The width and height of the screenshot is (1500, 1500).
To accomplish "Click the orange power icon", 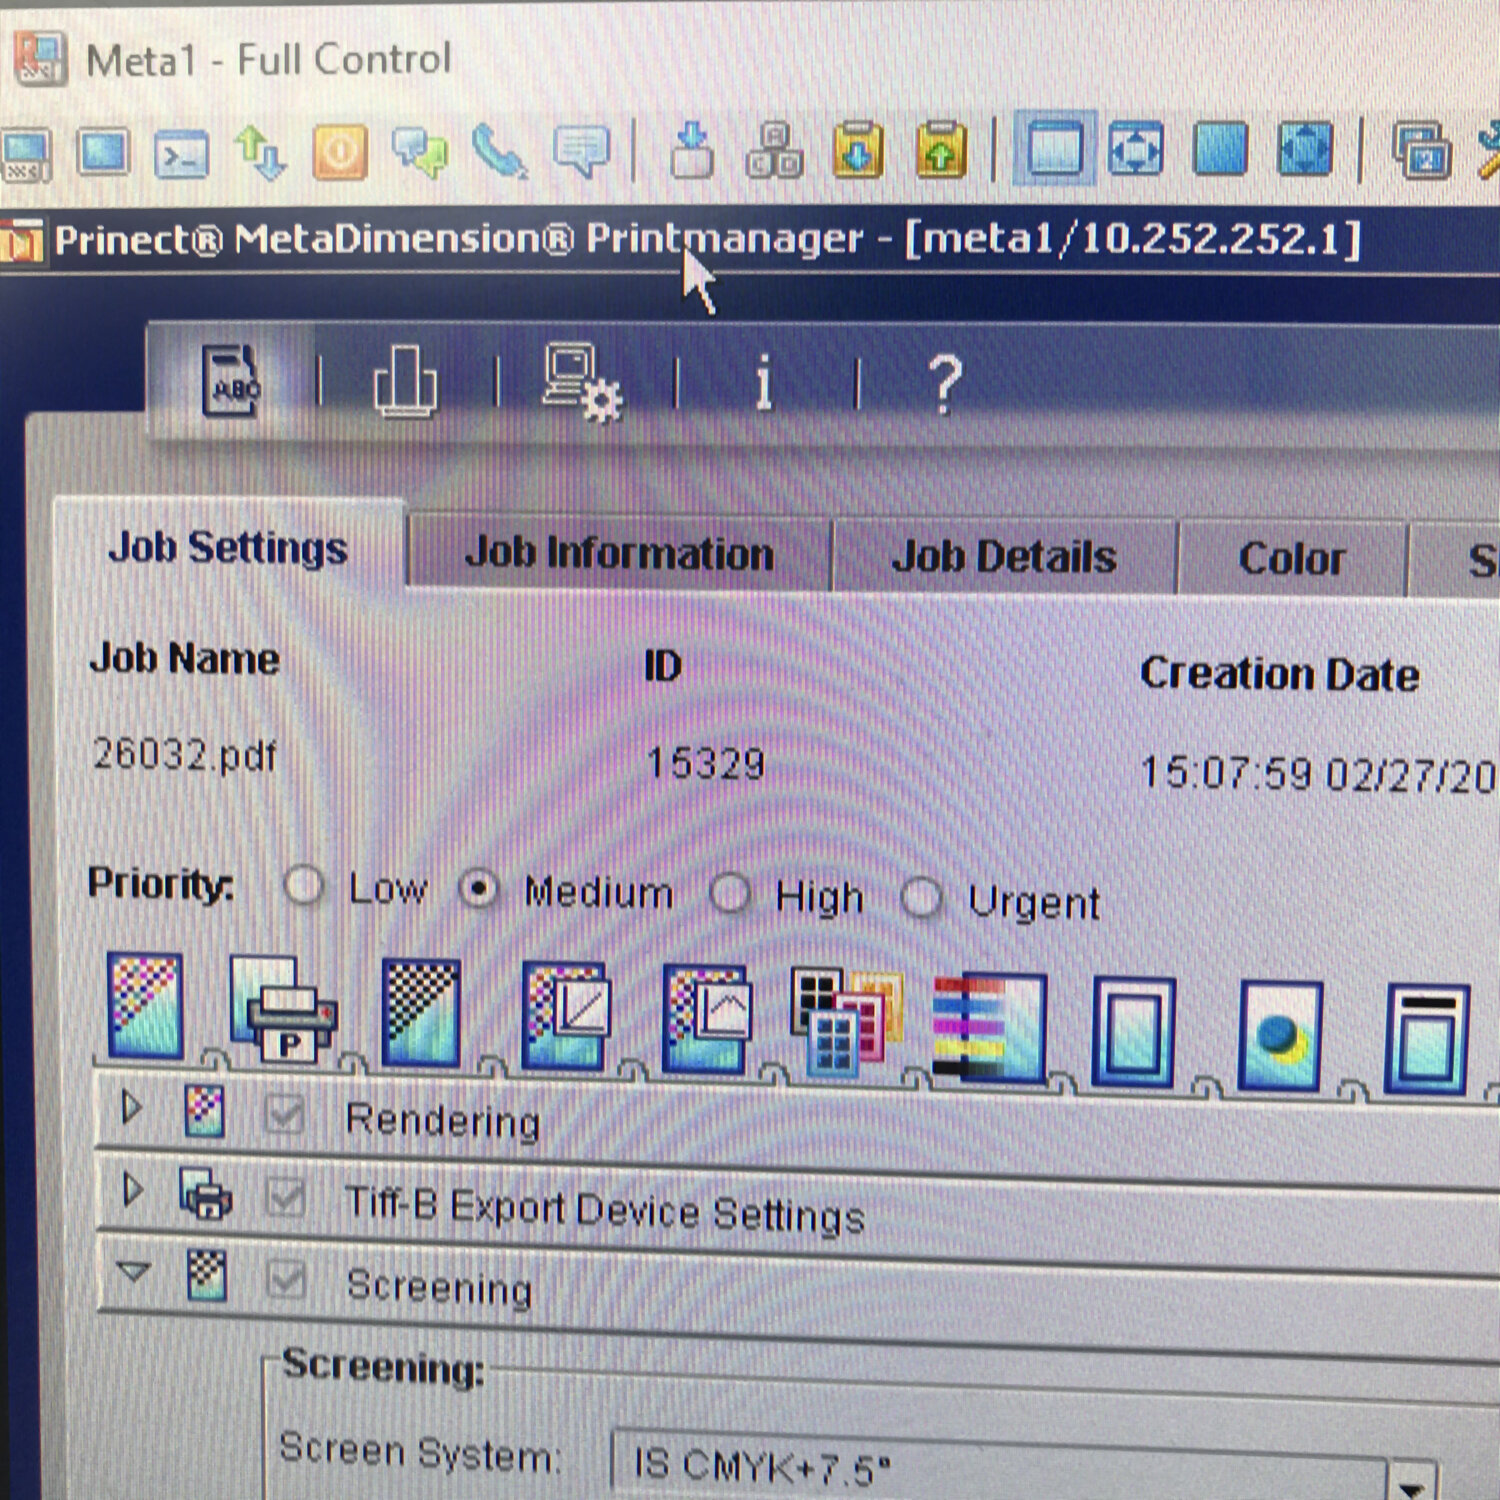I will coord(340,152).
